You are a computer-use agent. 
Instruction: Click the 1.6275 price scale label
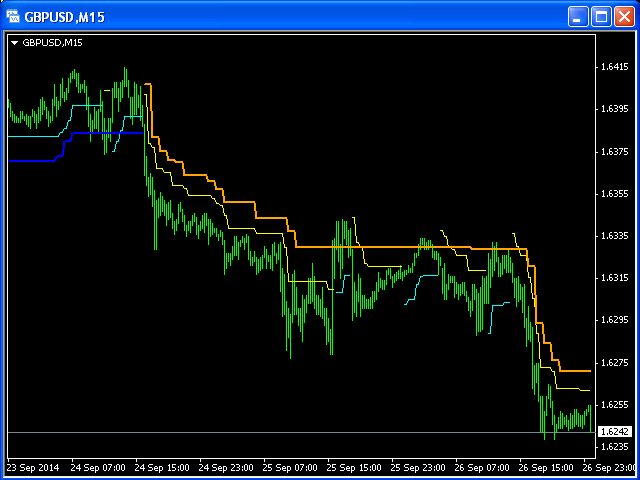click(x=615, y=362)
